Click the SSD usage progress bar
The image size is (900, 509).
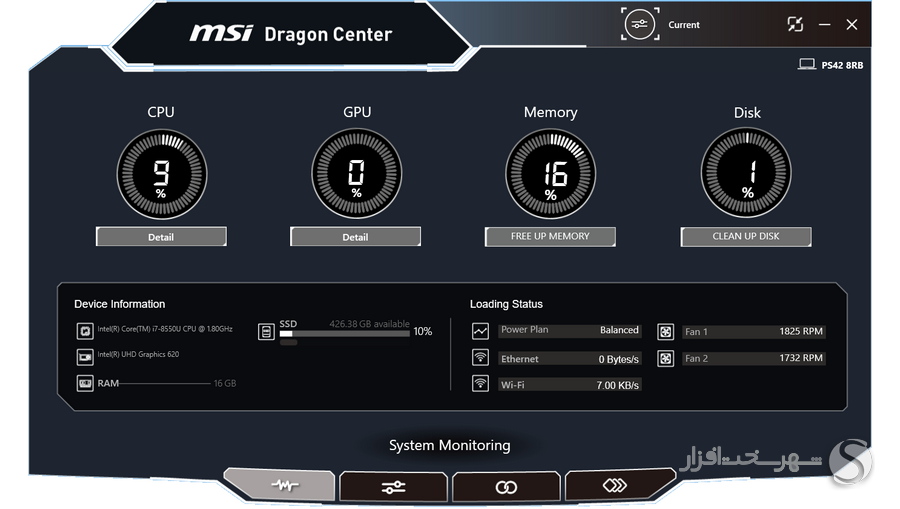coord(344,333)
